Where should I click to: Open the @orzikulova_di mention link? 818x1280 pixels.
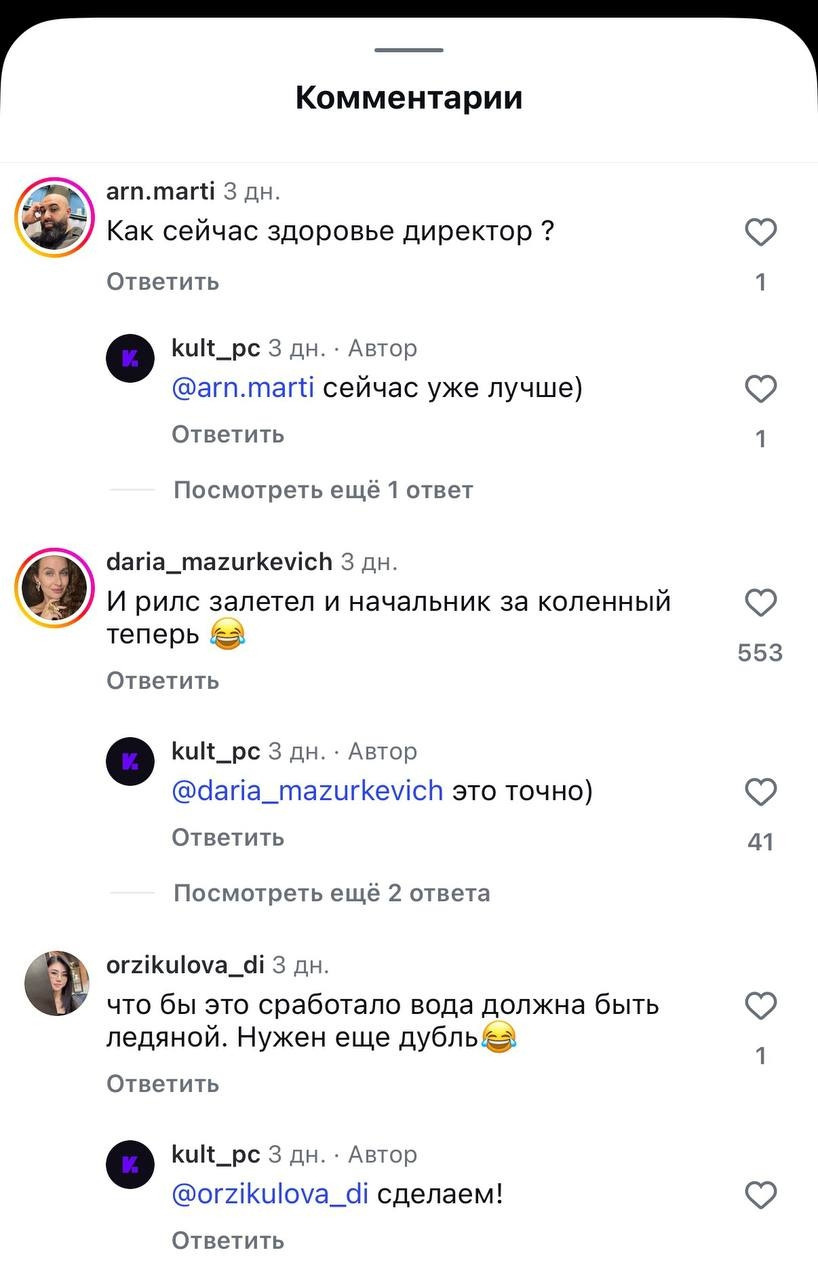click(271, 1194)
